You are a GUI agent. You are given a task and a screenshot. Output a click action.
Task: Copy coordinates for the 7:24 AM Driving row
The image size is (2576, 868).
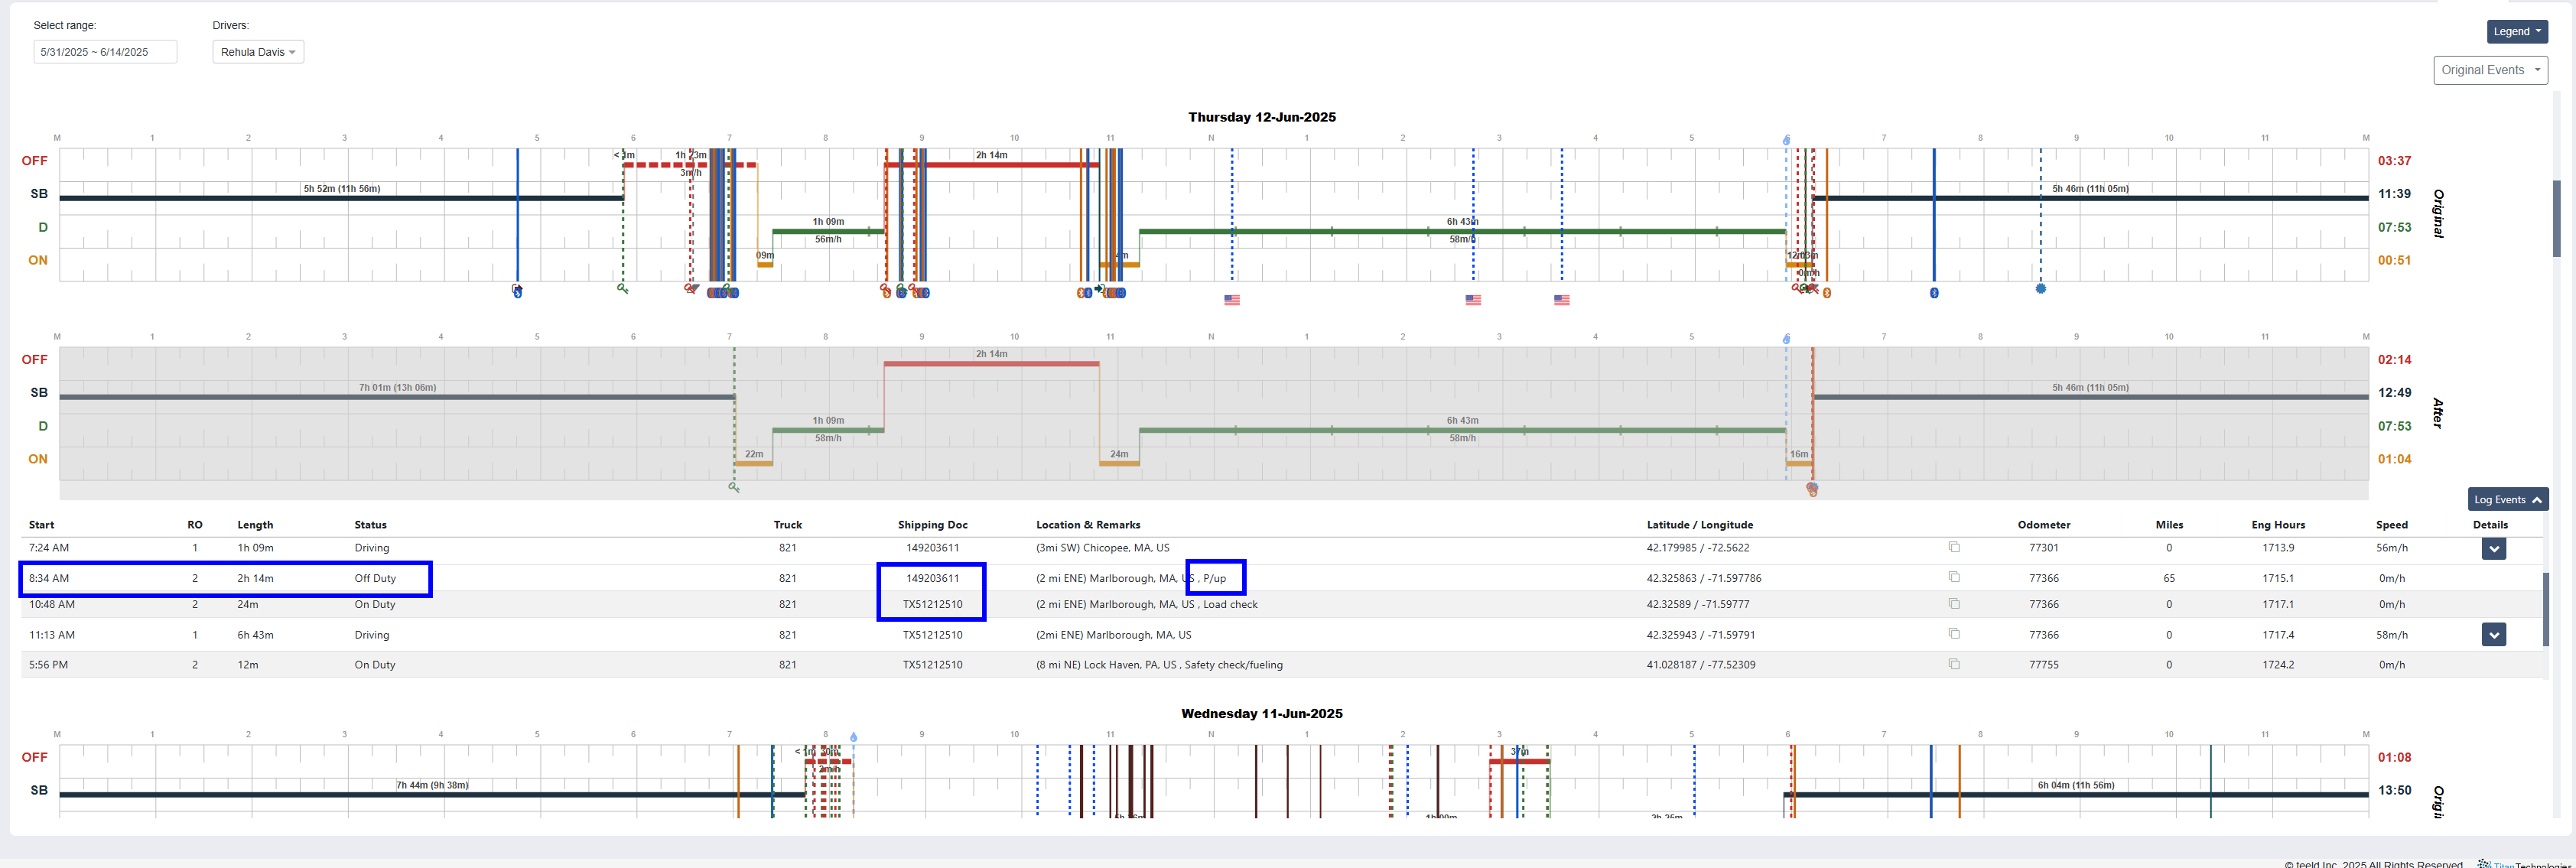tap(1954, 547)
